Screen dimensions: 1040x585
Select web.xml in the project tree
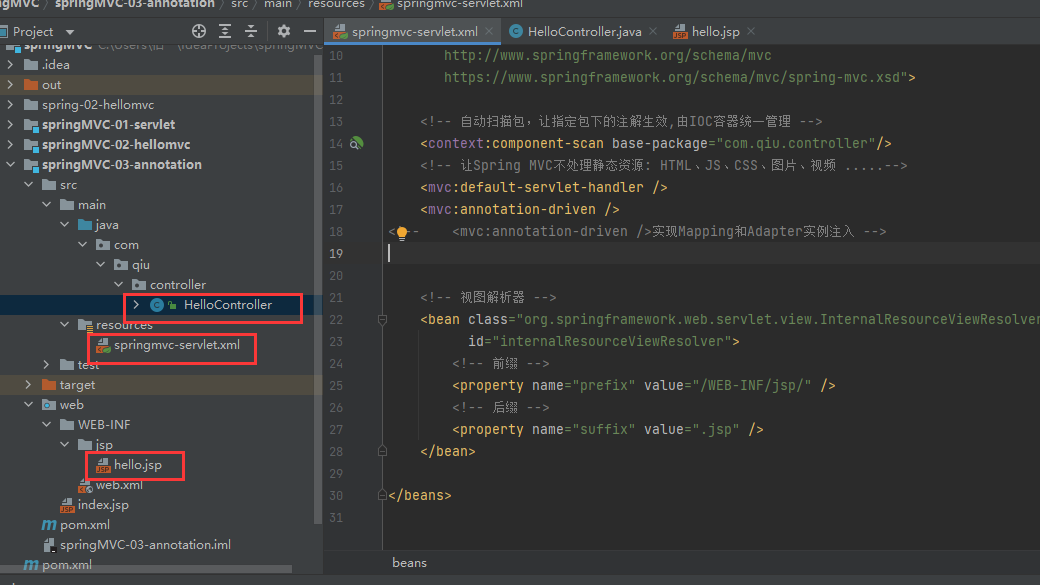coord(119,485)
